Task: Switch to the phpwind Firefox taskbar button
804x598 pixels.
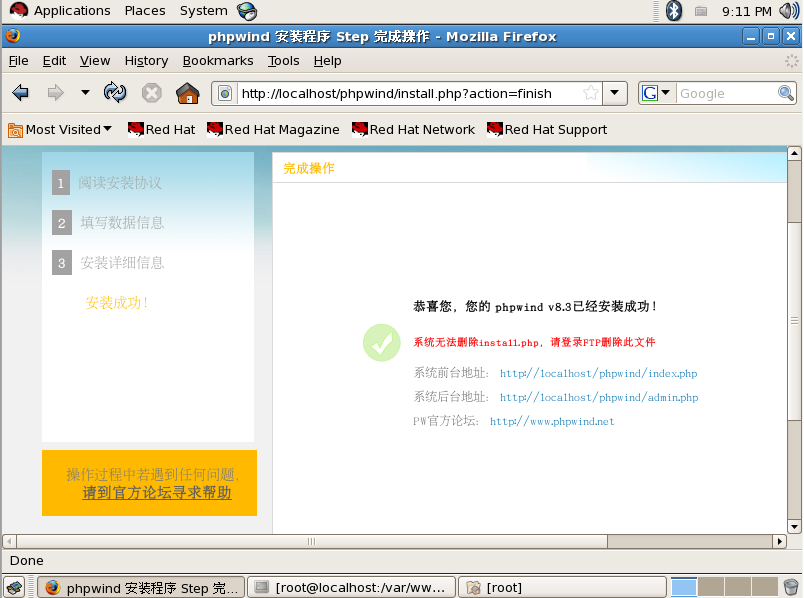Action: pos(140,587)
